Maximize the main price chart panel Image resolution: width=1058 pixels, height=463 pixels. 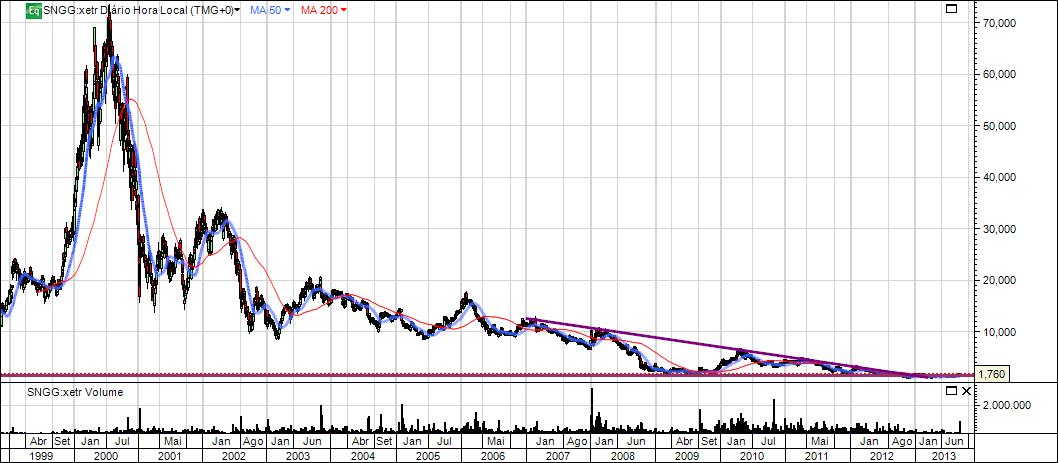point(952,9)
